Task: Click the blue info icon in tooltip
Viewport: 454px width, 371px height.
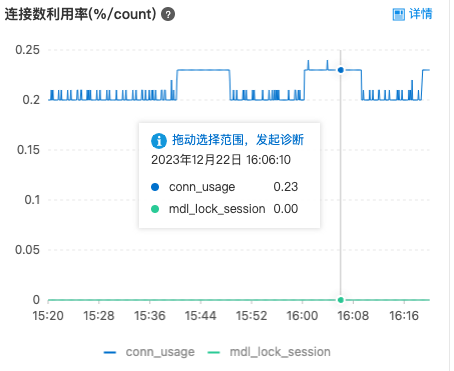Action: [x=159, y=140]
